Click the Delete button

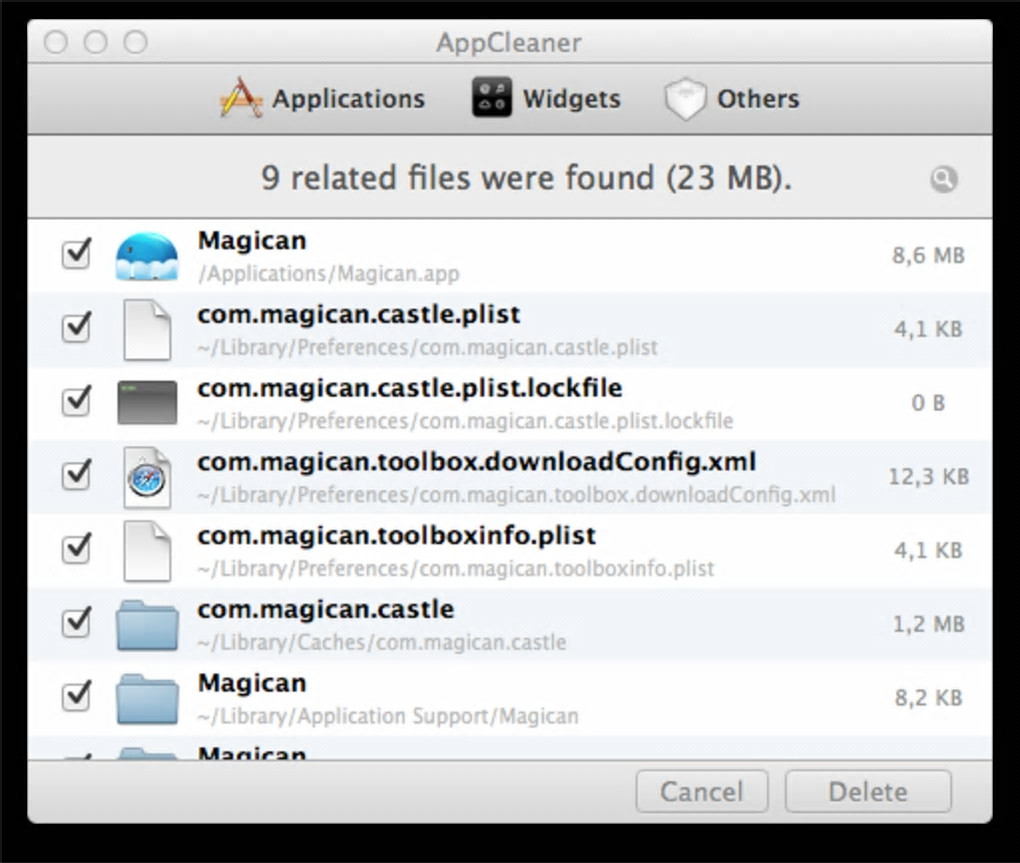coord(868,792)
